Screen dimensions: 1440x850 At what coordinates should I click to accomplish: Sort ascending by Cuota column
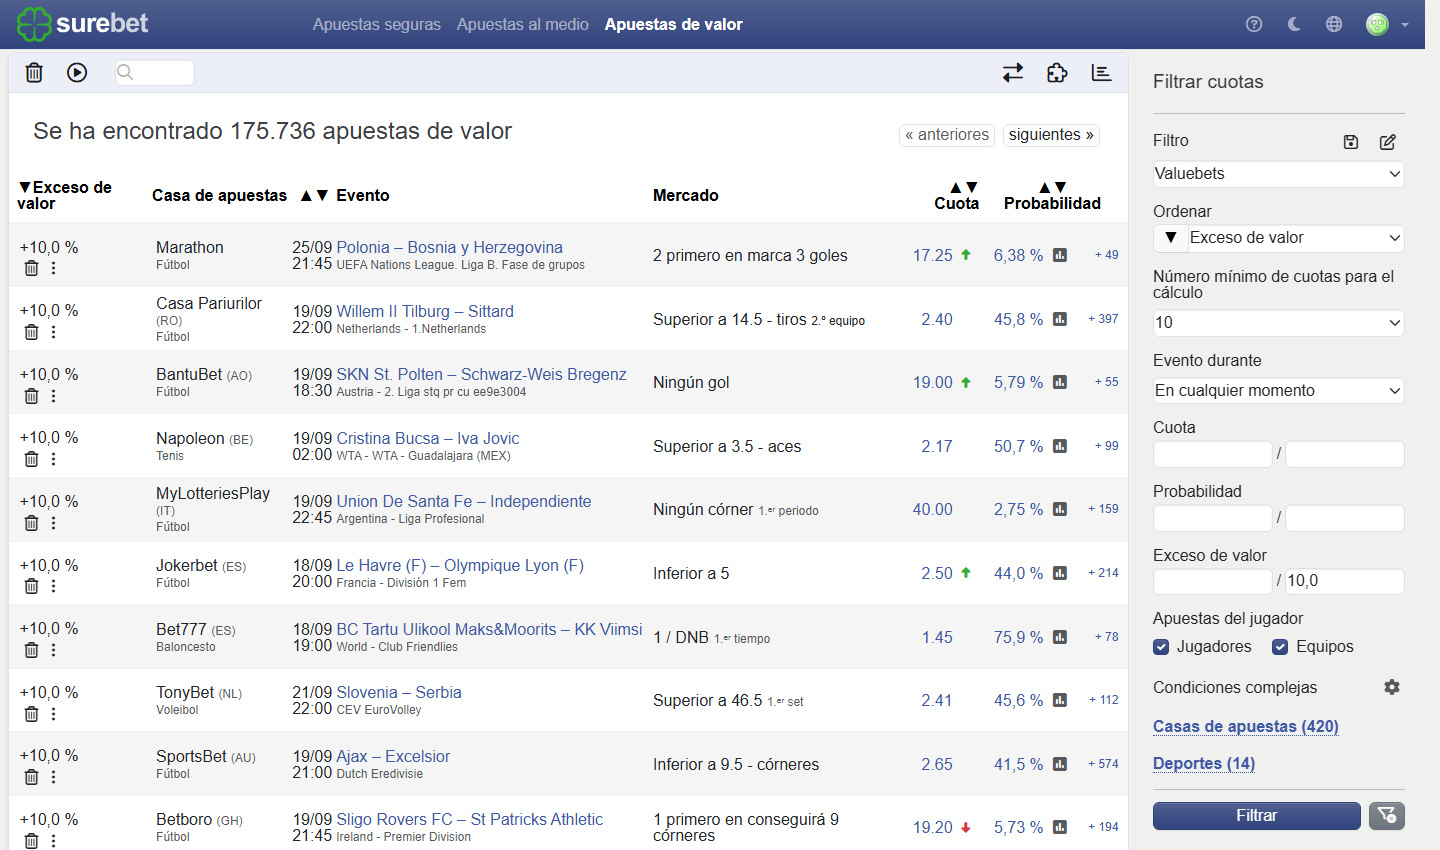coord(955,187)
